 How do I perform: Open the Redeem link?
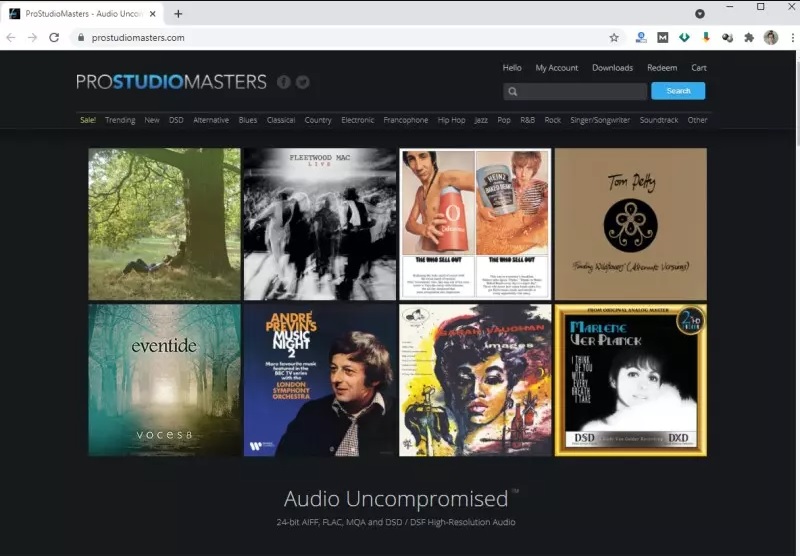(662, 68)
